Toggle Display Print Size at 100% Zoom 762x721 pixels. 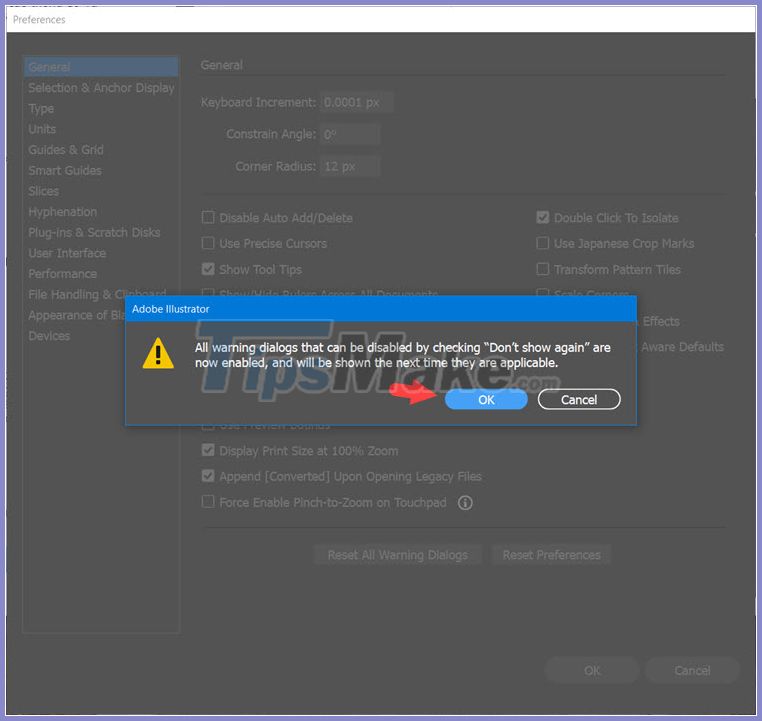click(x=208, y=450)
